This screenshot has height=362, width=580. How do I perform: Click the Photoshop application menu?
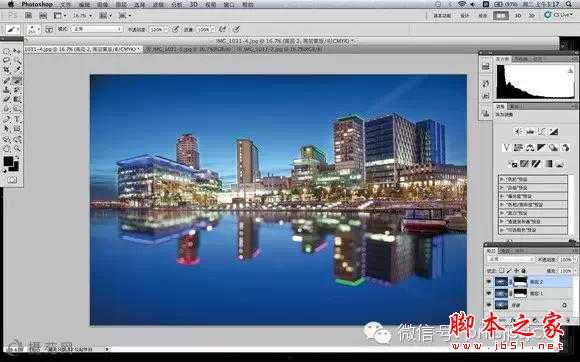[37, 4]
